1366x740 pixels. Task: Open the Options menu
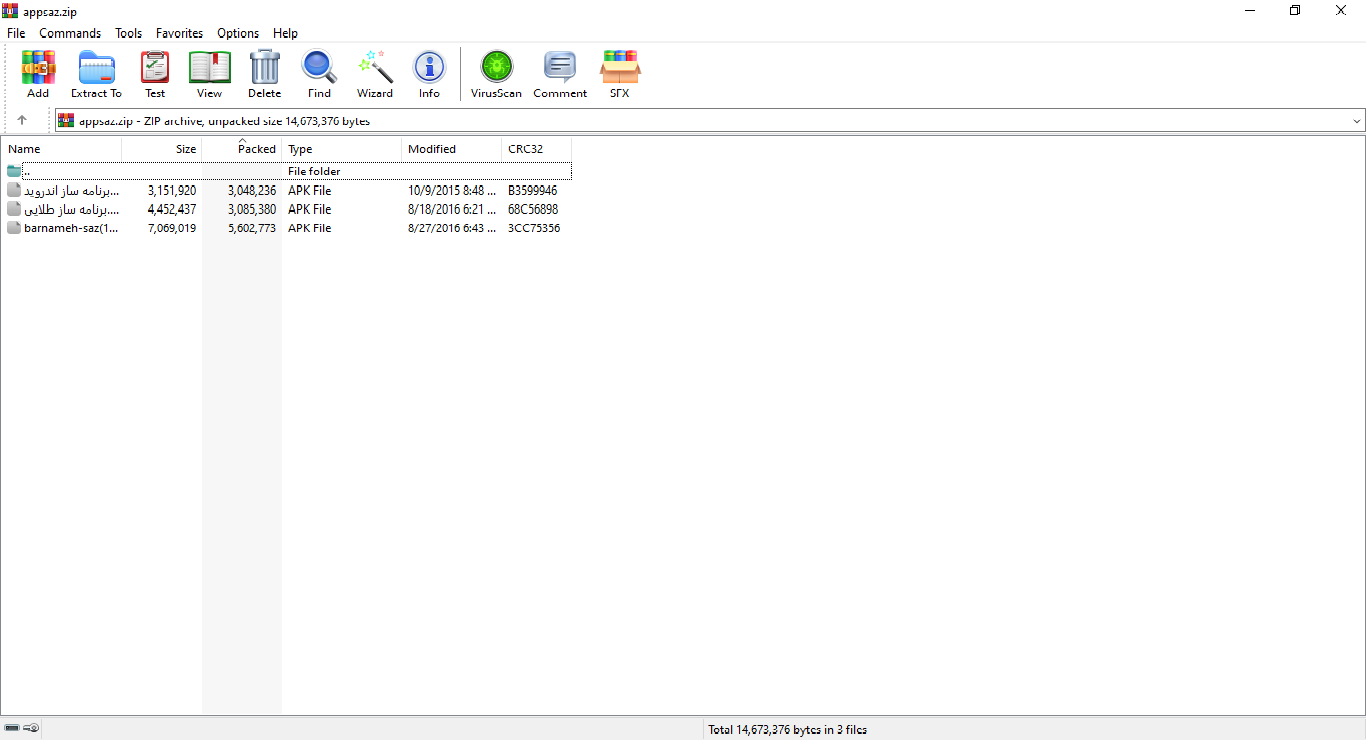coord(238,33)
